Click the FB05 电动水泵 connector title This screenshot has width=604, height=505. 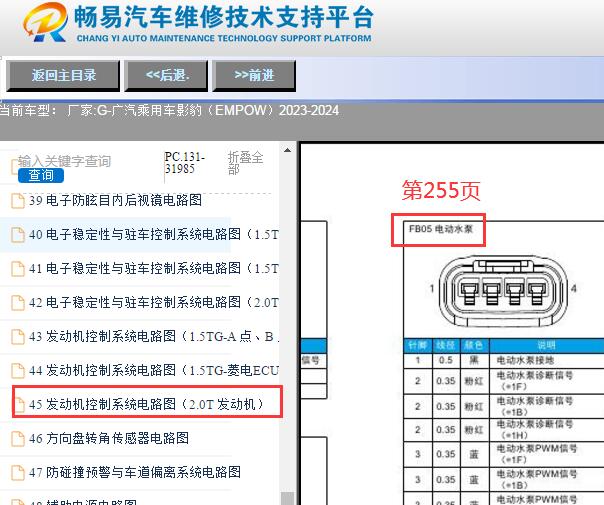(x=440, y=229)
